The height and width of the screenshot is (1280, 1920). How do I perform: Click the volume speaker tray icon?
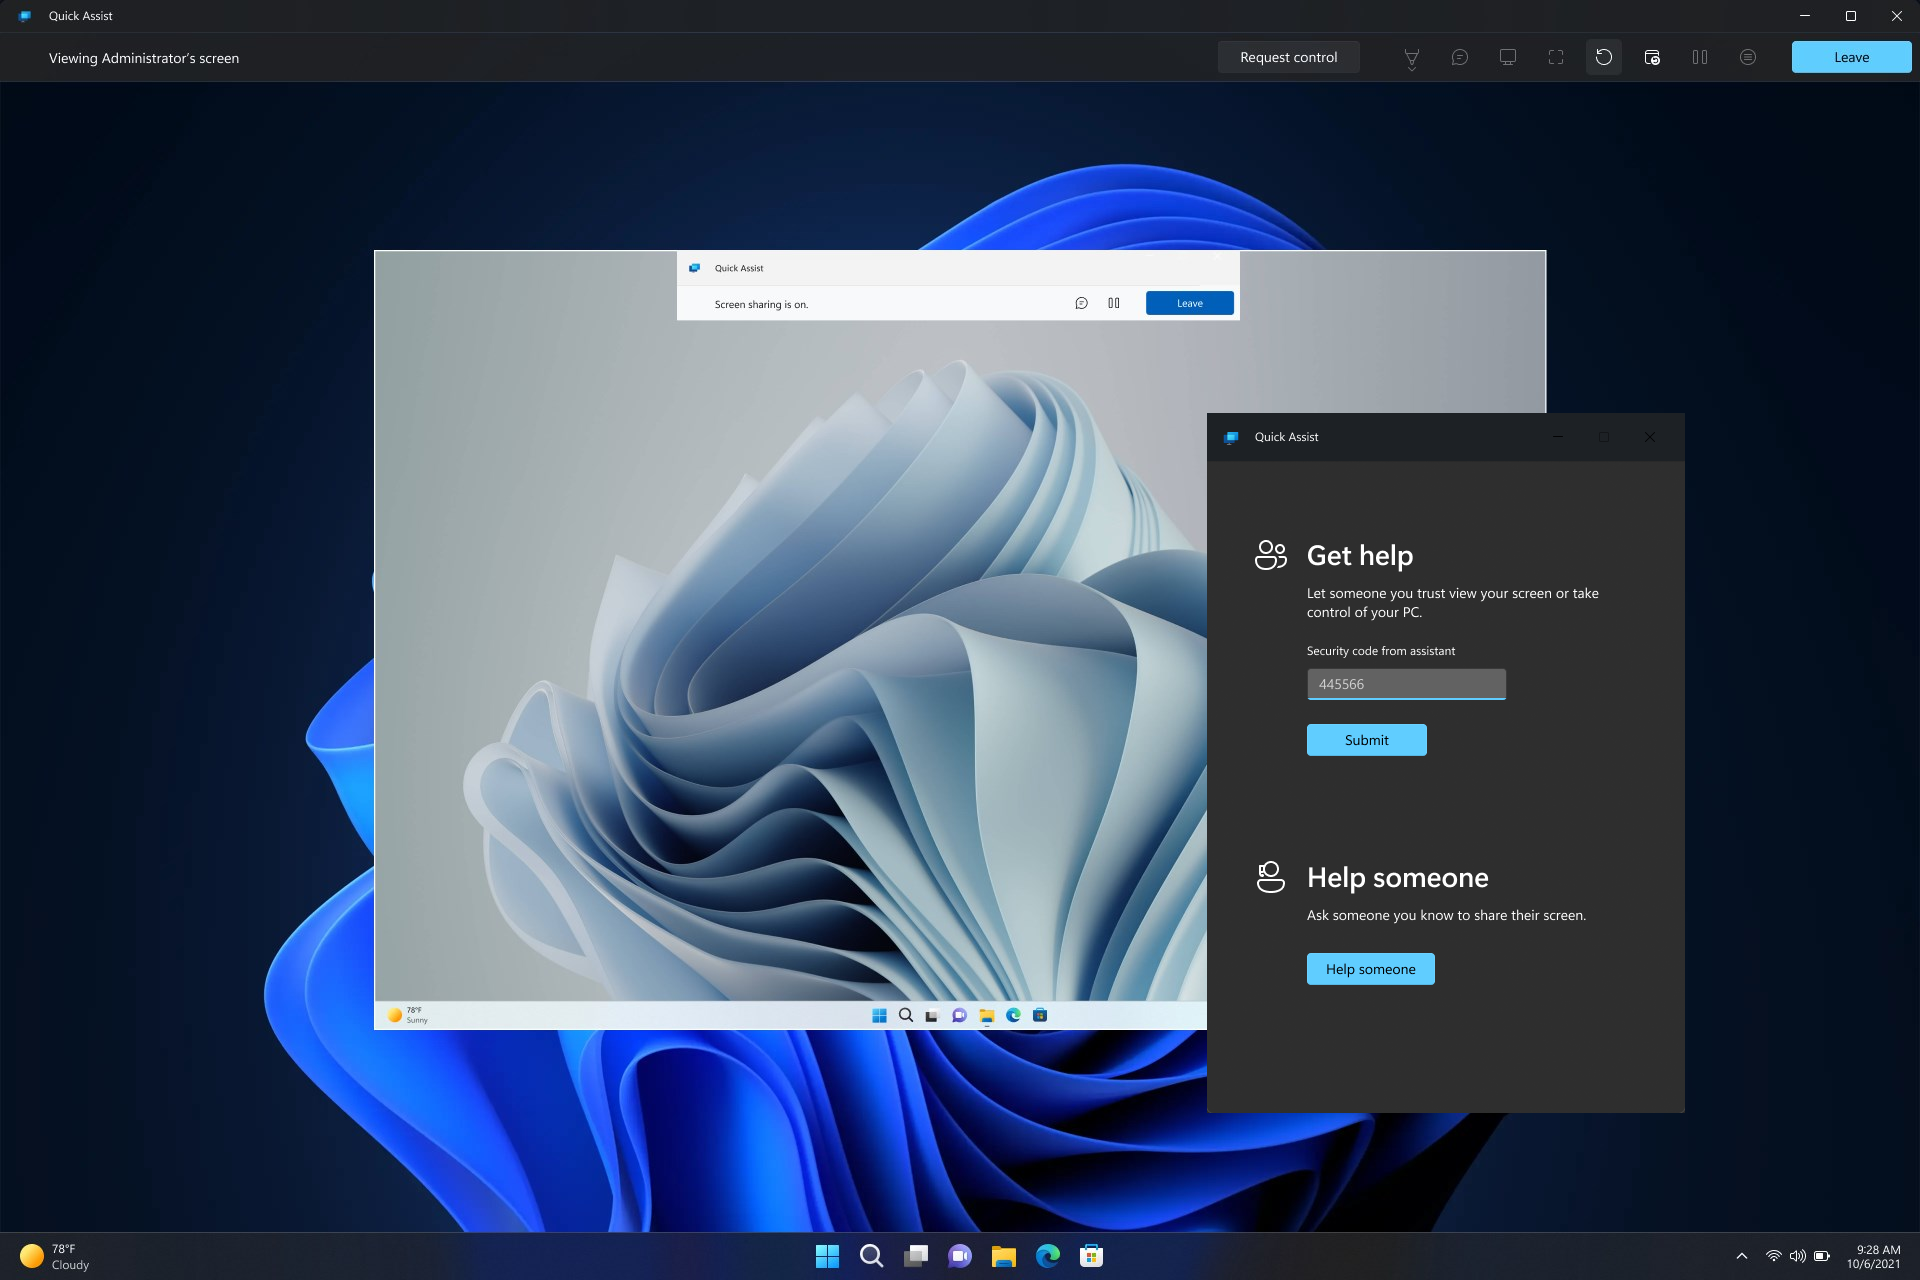point(1797,1256)
